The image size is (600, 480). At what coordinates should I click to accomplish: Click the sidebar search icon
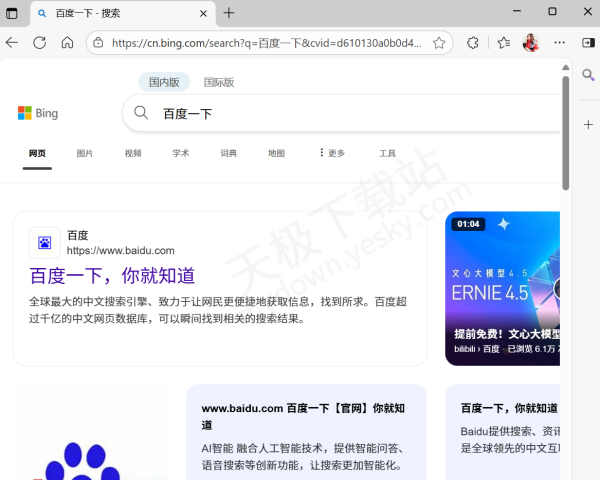589,76
